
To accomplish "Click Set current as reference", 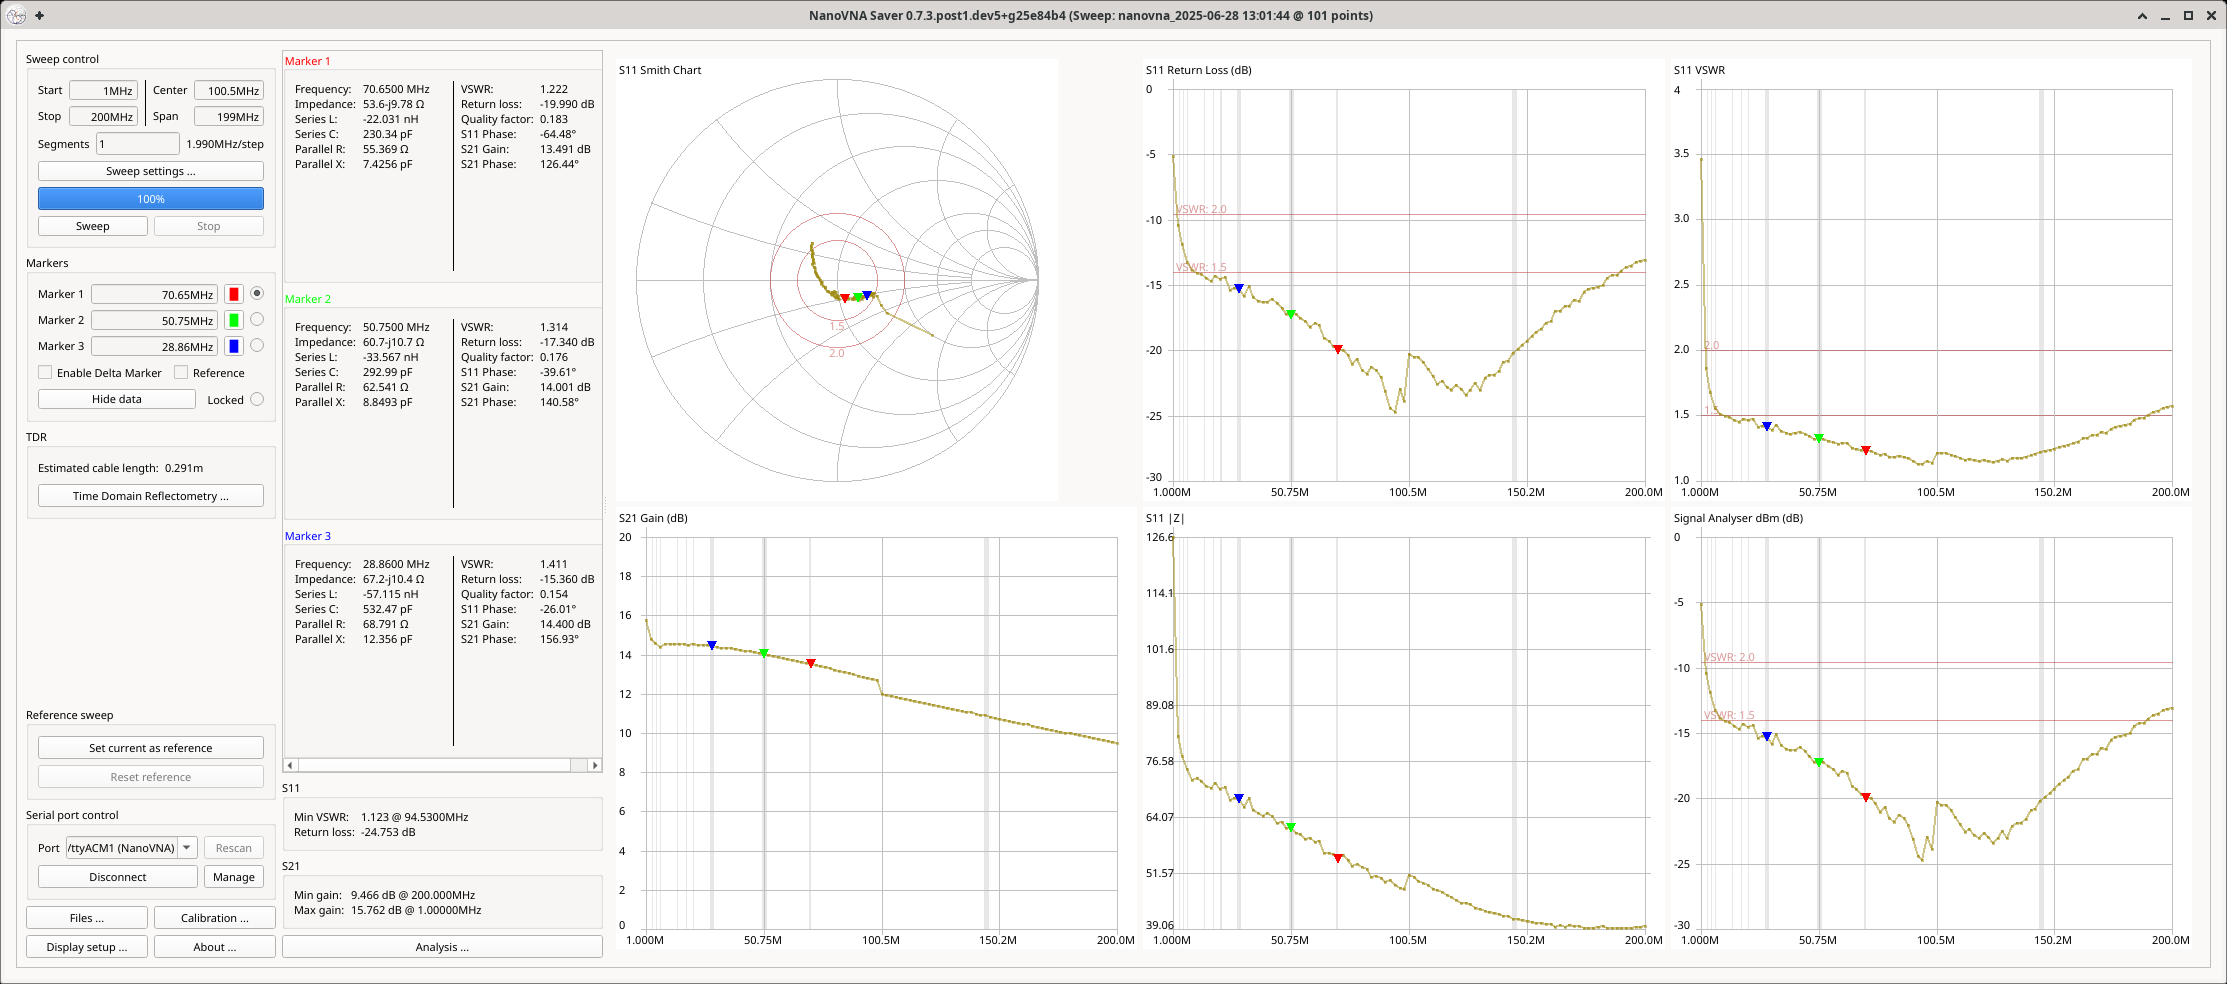I will click(151, 748).
